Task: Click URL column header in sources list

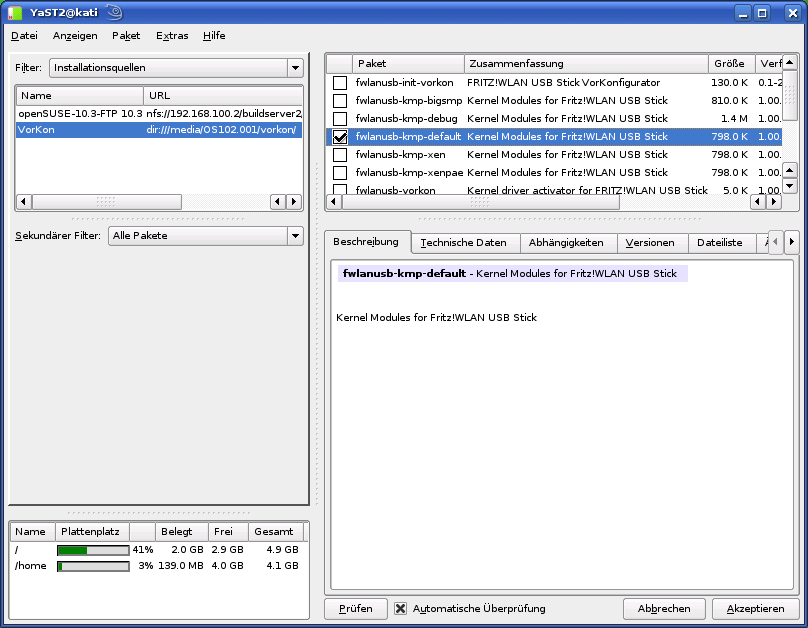Action: (x=223, y=95)
